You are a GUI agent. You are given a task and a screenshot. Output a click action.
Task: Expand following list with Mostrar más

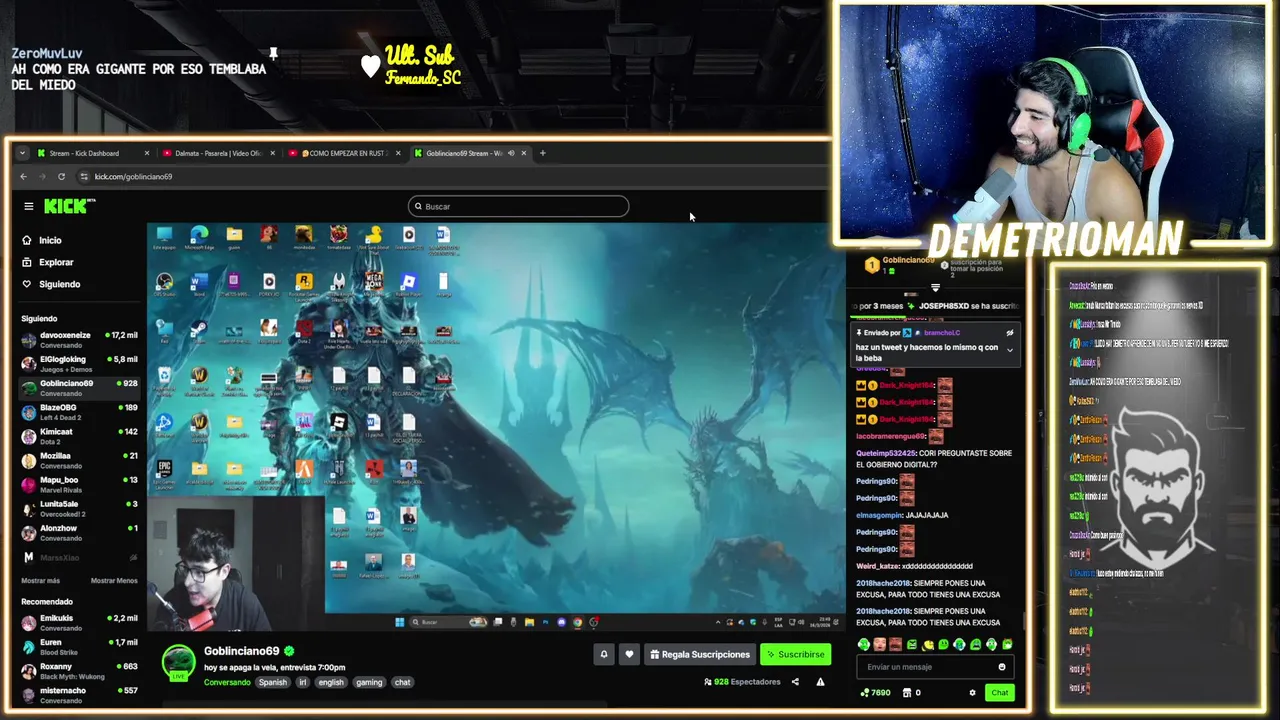tap(40, 580)
